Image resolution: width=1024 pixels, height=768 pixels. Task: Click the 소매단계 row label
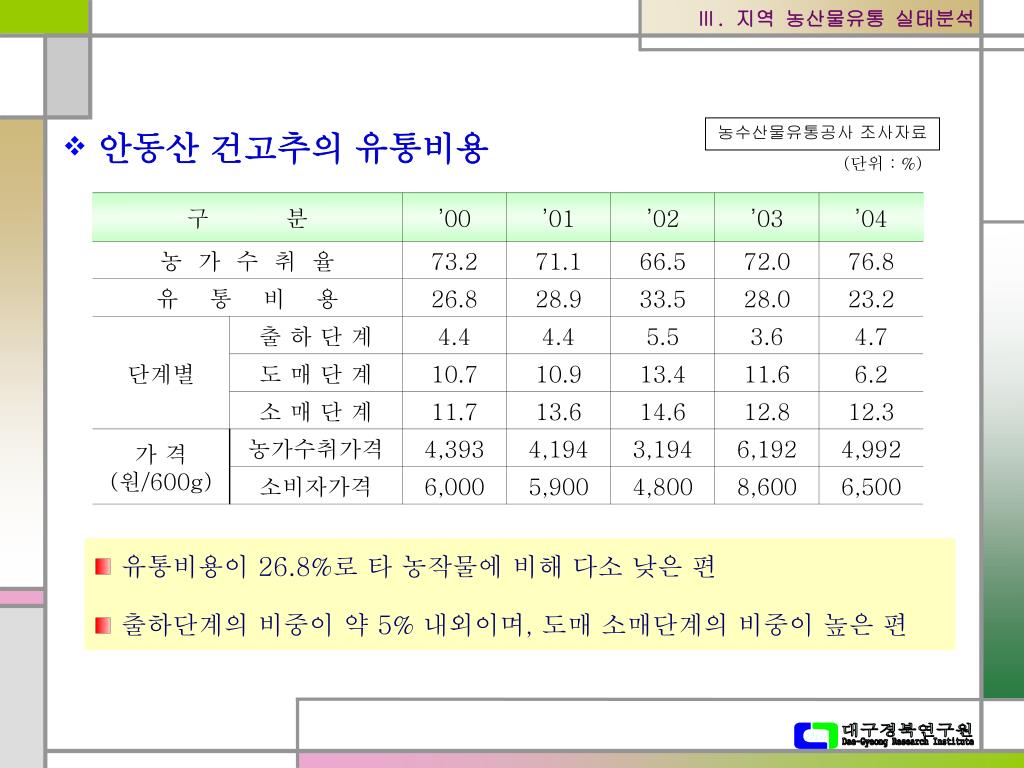click(x=316, y=411)
